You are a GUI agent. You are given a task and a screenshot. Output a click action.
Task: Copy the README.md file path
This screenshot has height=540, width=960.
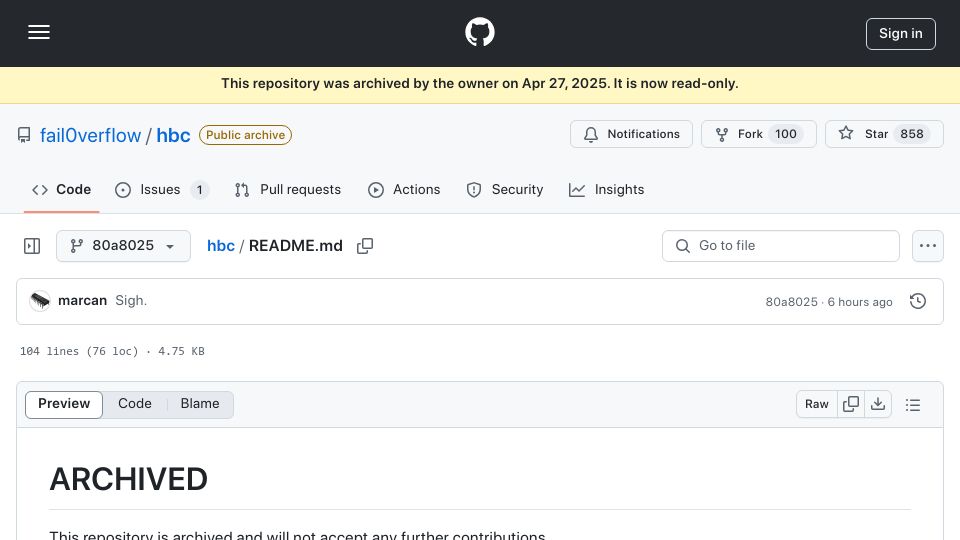(x=365, y=246)
